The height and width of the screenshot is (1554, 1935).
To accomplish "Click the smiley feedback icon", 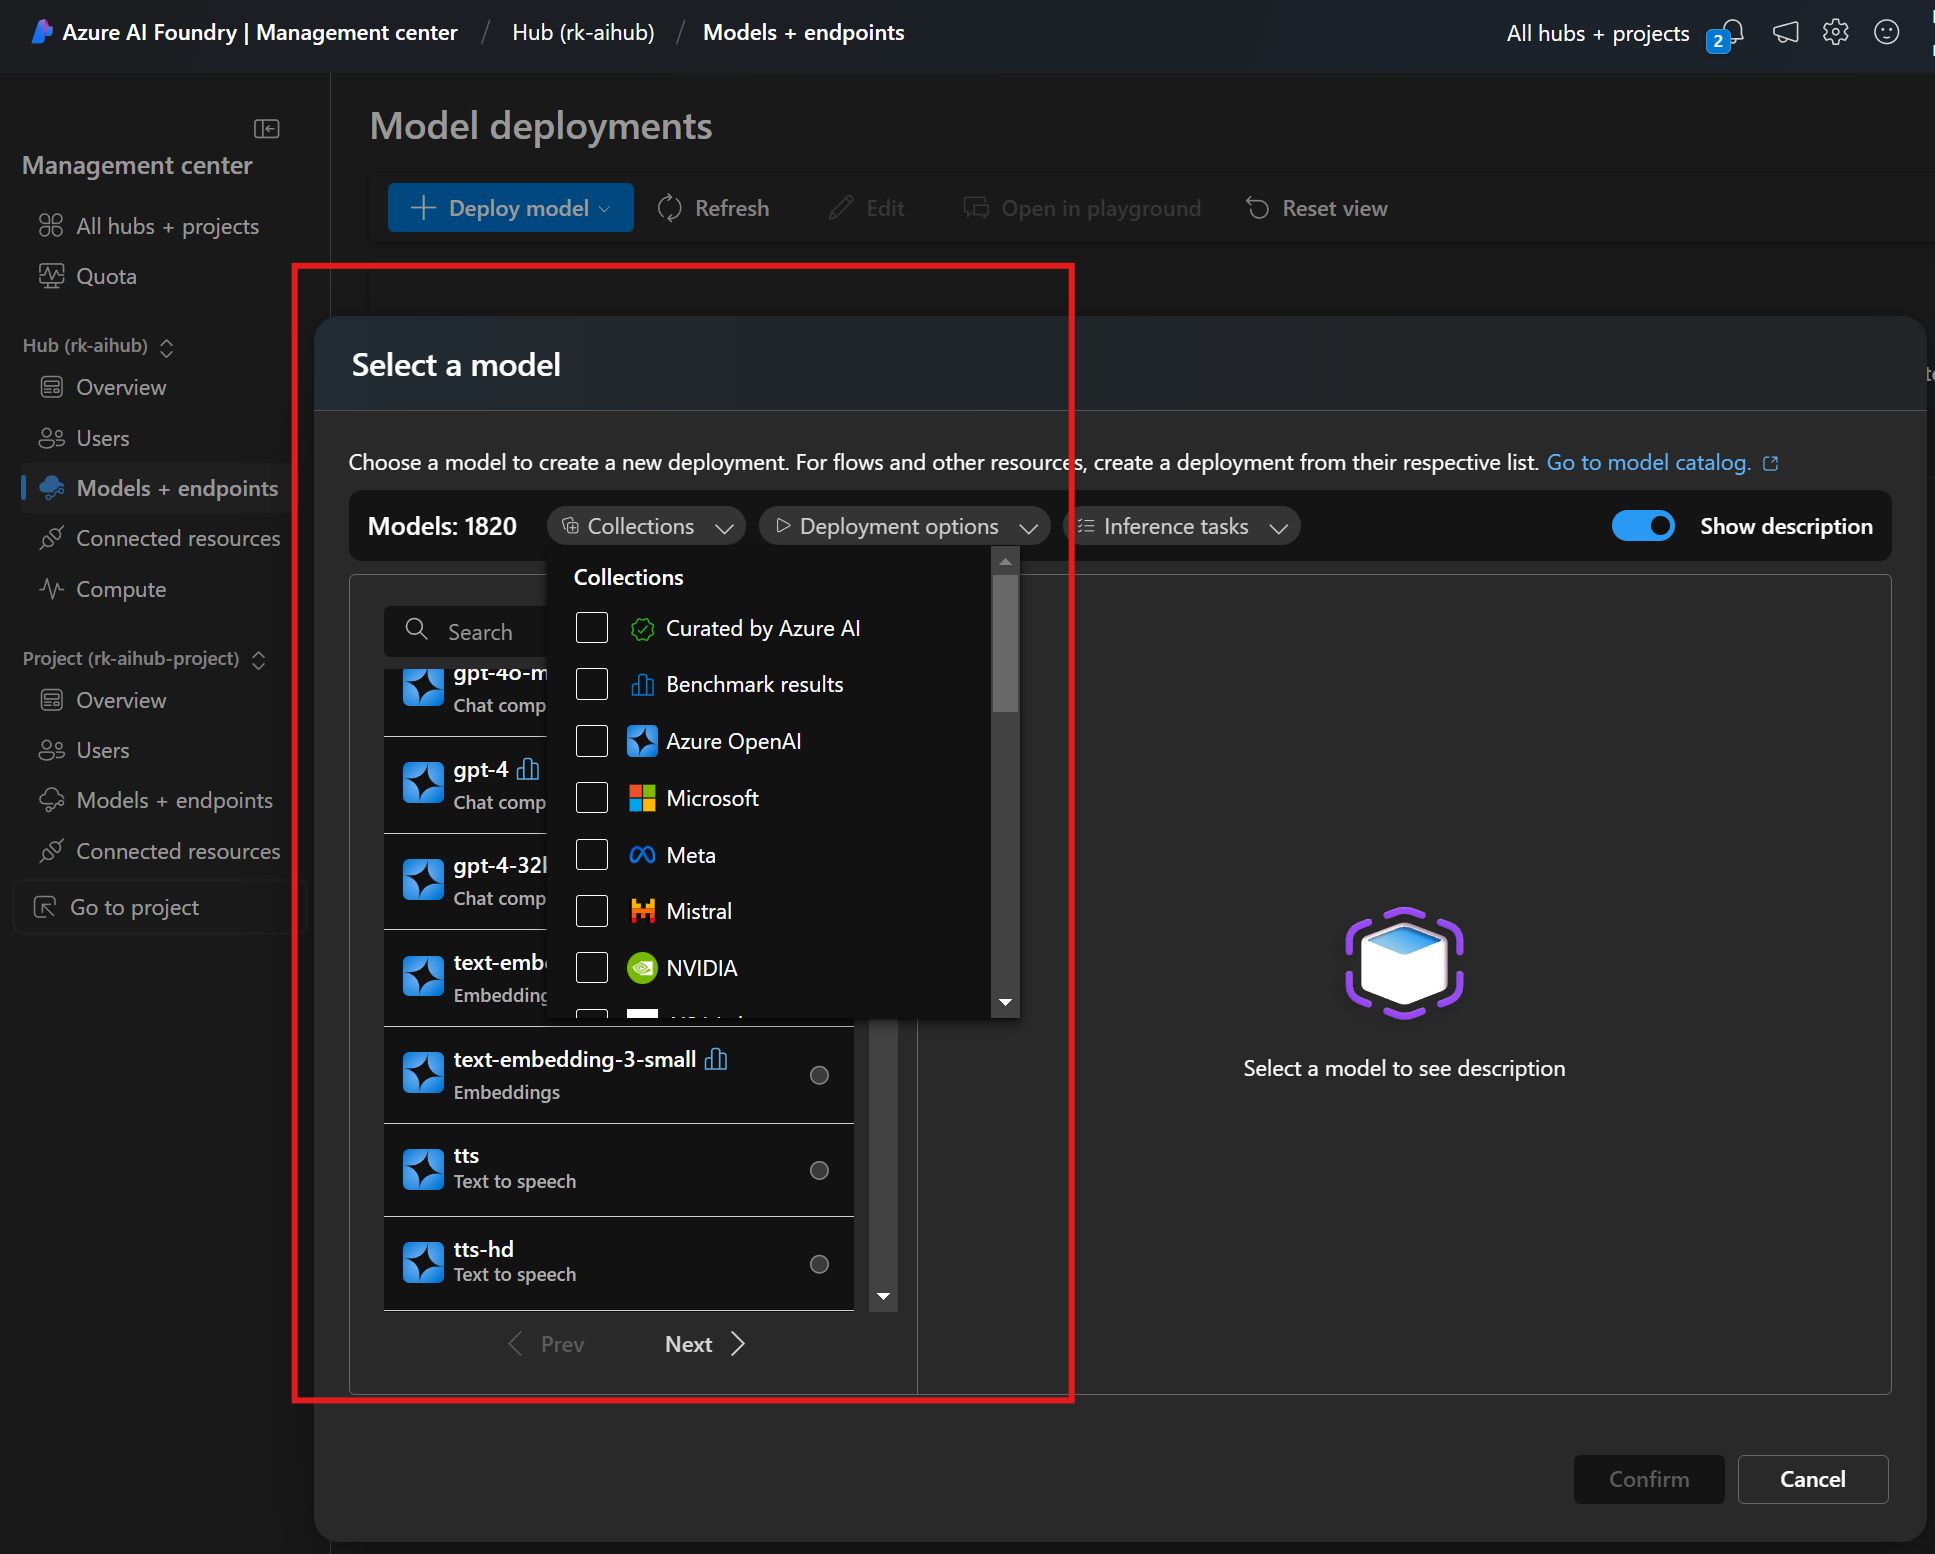I will click(x=1887, y=32).
